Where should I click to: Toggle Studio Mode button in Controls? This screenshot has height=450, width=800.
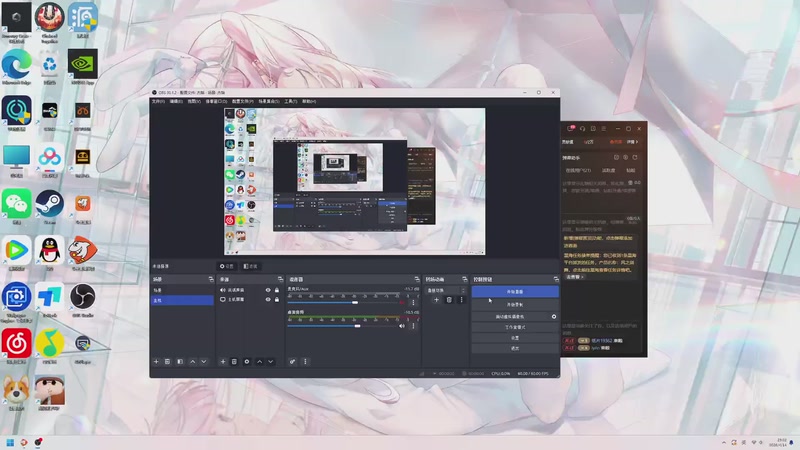[515, 327]
